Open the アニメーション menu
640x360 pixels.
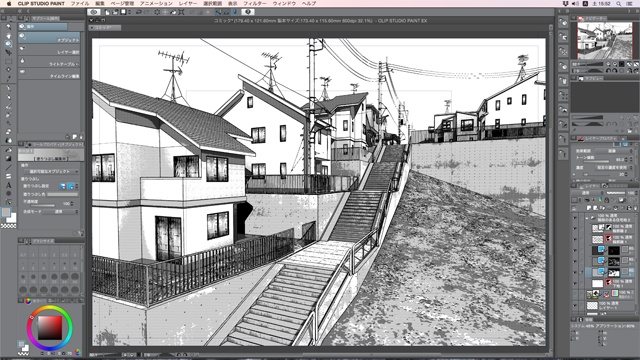coord(156,3)
